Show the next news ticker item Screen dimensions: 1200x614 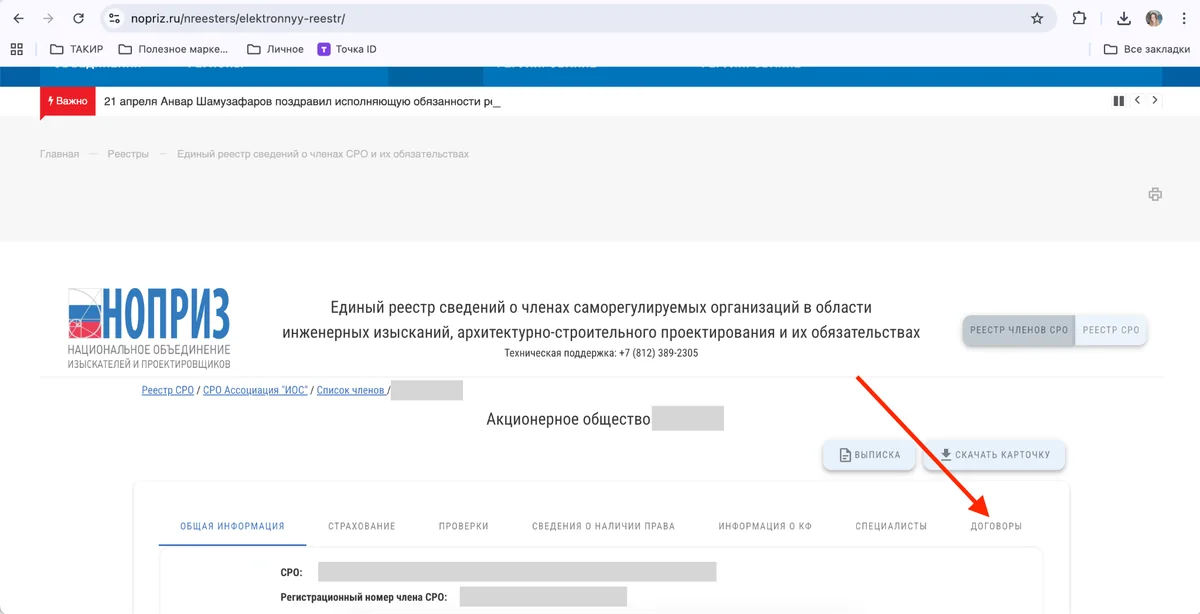(1155, 101)
